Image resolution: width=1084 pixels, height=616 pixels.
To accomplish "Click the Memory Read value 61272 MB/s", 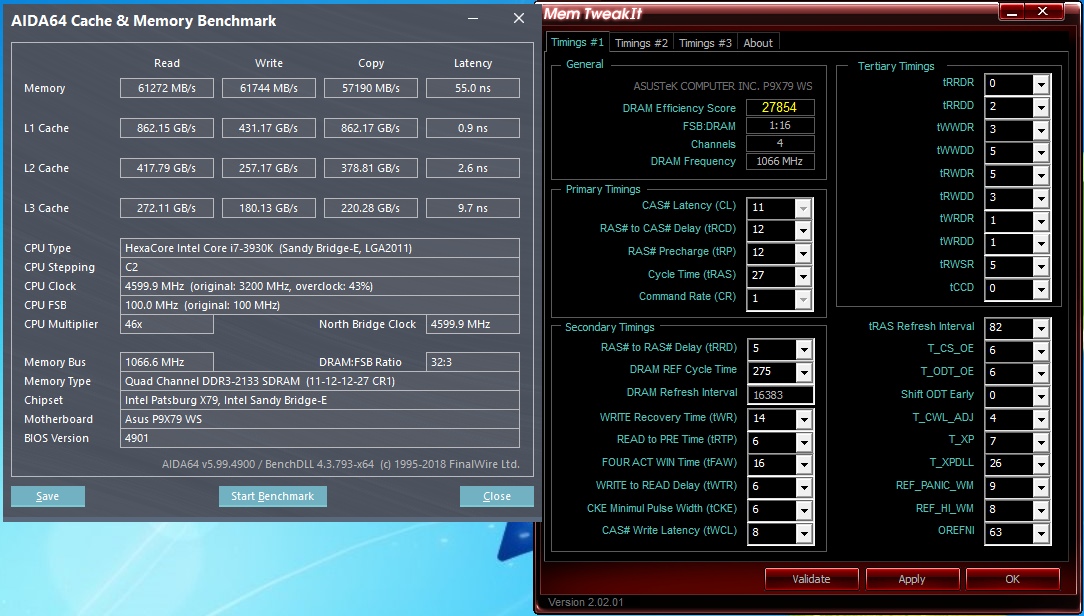I will coord(167,88).
